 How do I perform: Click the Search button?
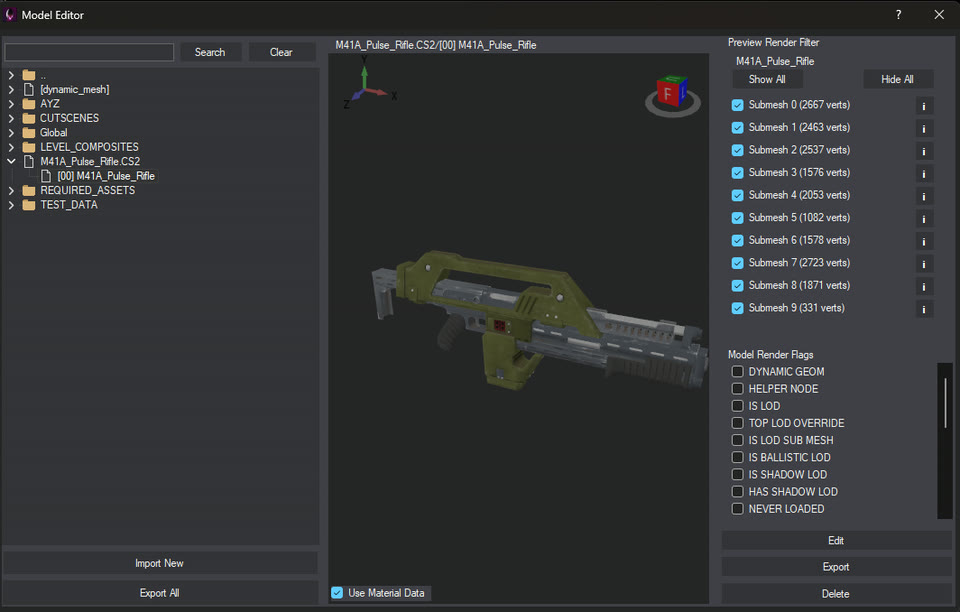pyautogui.click(x=210, y=52)
